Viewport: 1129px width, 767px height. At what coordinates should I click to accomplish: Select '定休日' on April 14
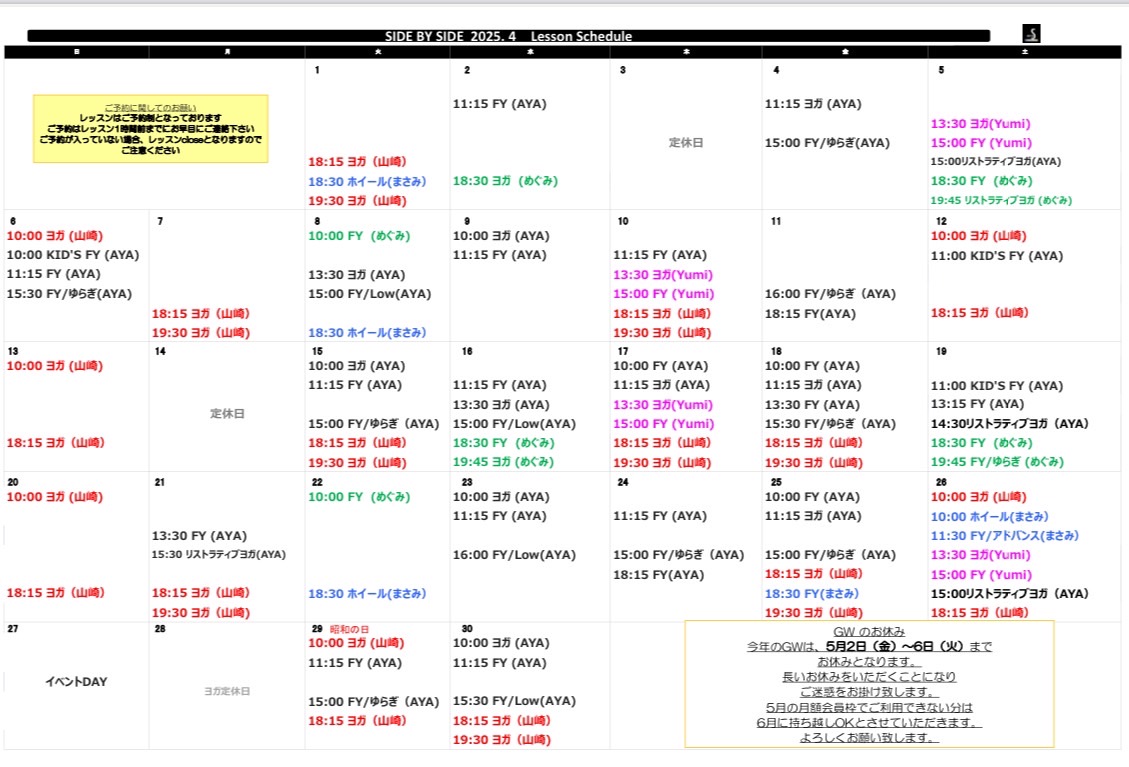[x=228, y=413]
